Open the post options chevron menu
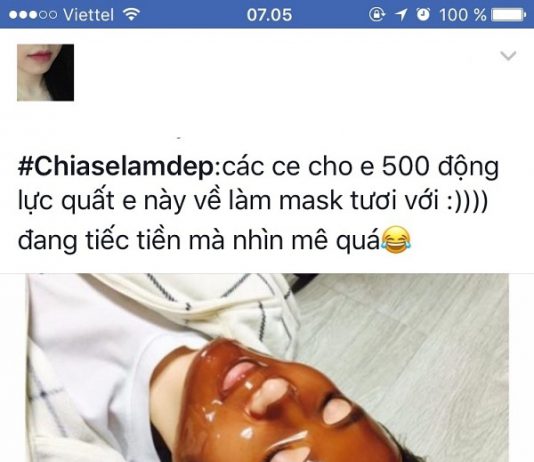This screenshot has width=534, height=462. click(x=508, y=56)
